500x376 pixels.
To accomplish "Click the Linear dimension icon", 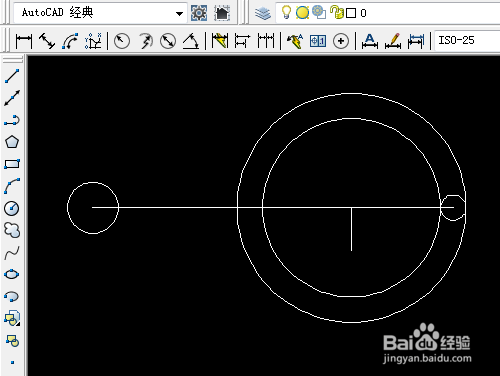I will [24, 41].
